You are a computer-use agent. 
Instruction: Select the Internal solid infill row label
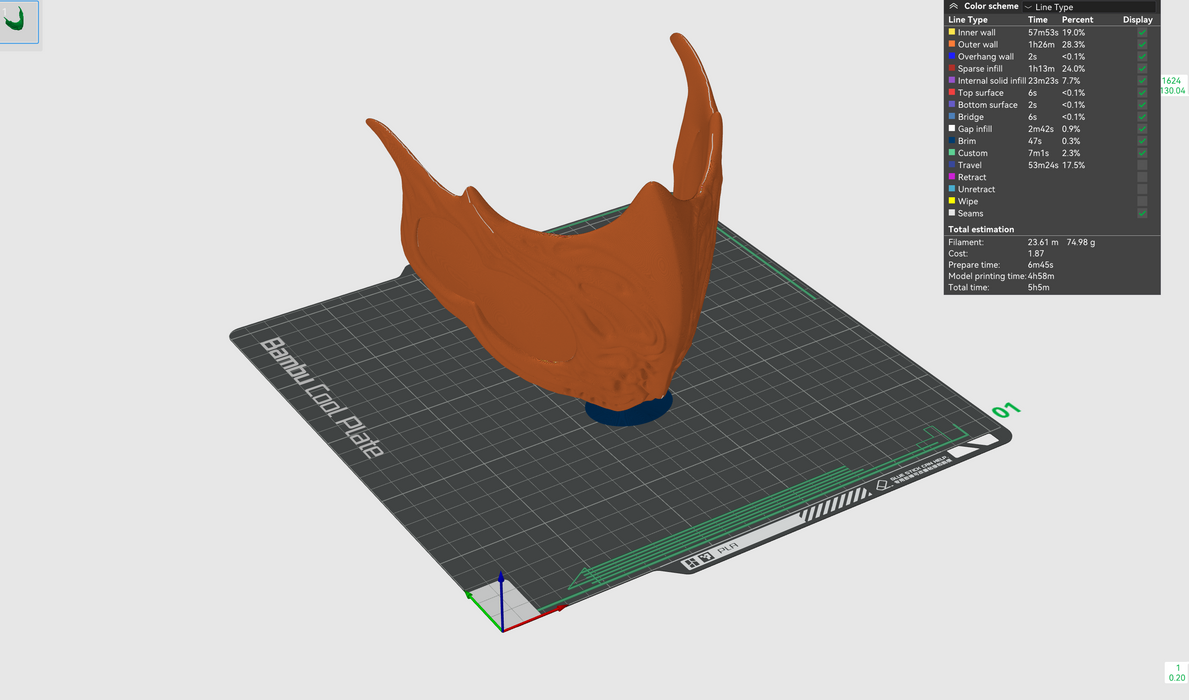991,81
